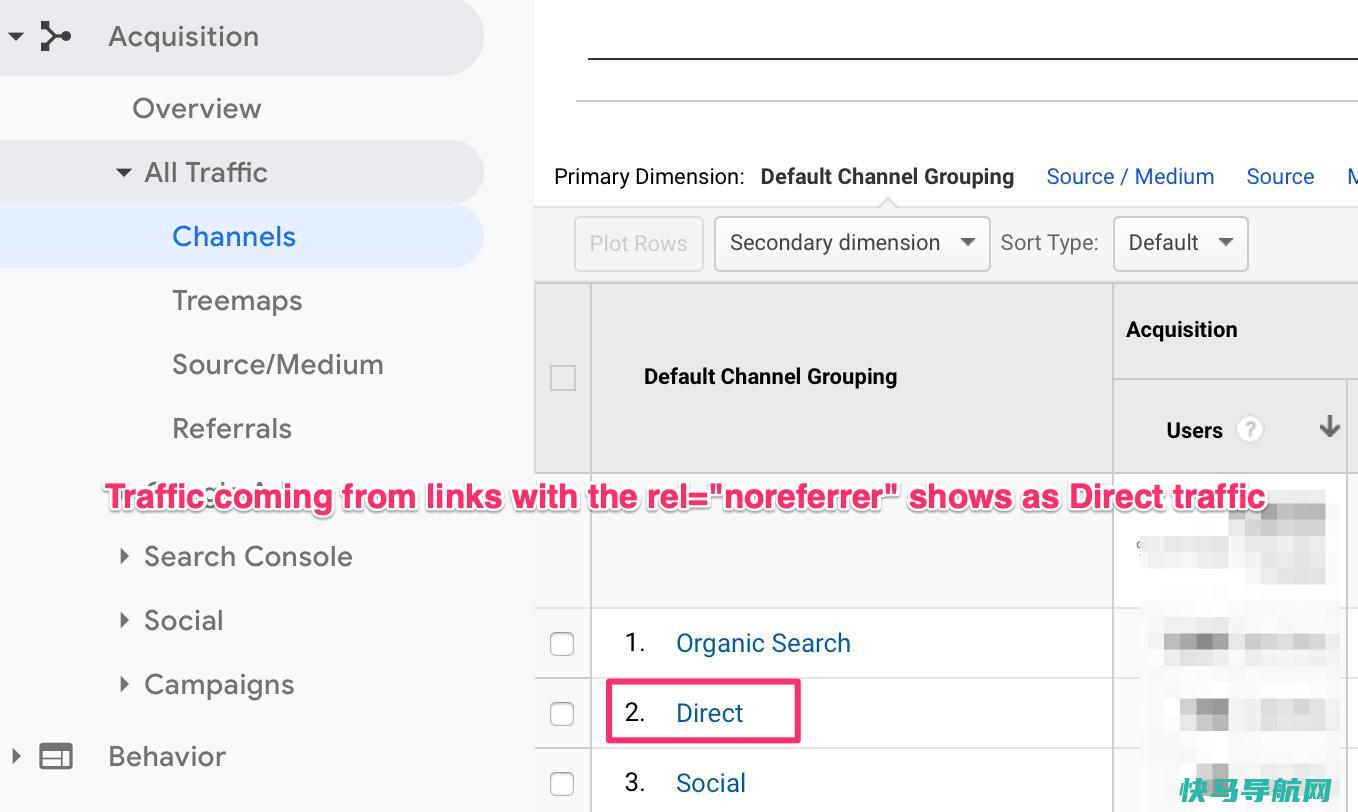Click the Behavior sidebar label
Image resolution: width=1358 pixels, height=812 pixels.
167,756
